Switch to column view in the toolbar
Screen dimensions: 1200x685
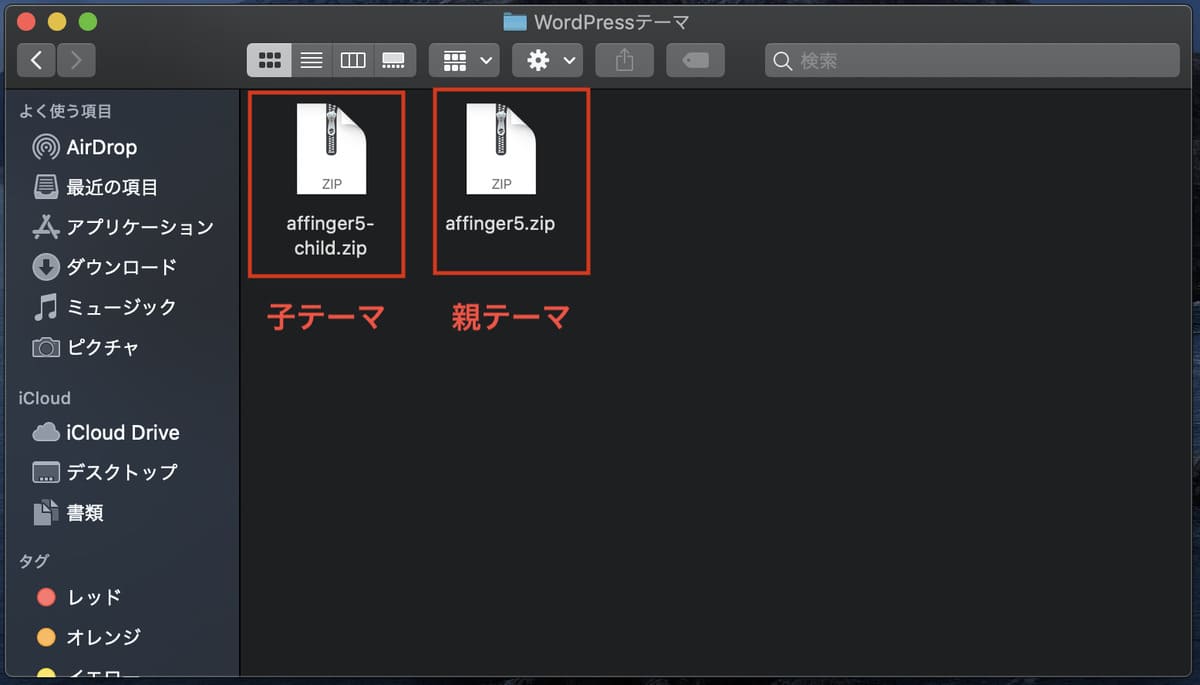pos(352,59)
